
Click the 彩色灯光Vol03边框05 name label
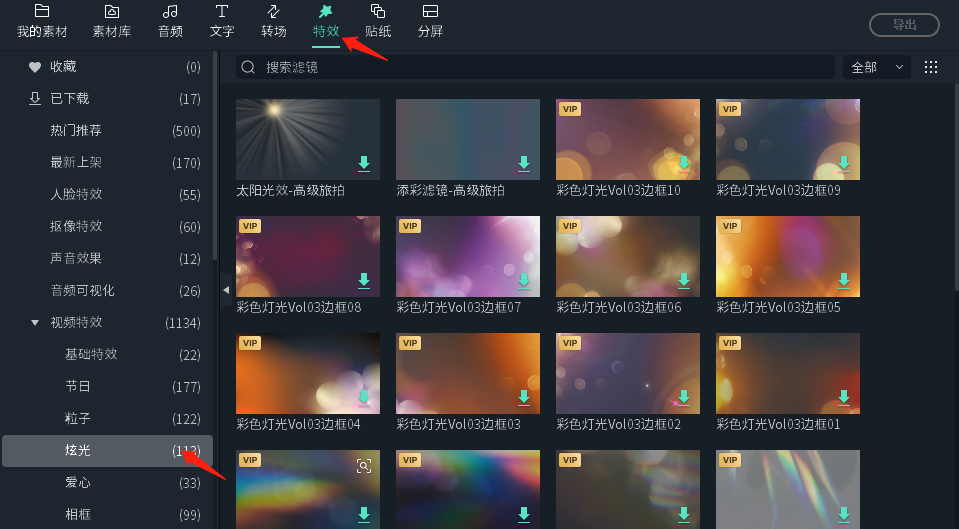click(x=778, y=307)
